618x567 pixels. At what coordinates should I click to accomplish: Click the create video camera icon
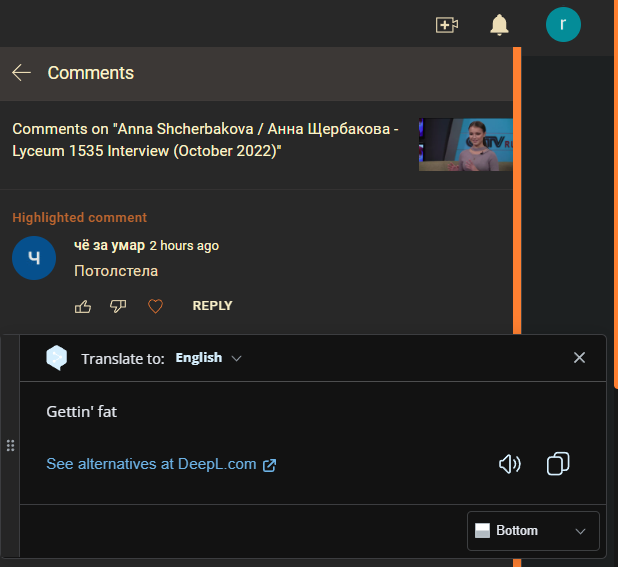pyautogui.click(x=447, y=25)
